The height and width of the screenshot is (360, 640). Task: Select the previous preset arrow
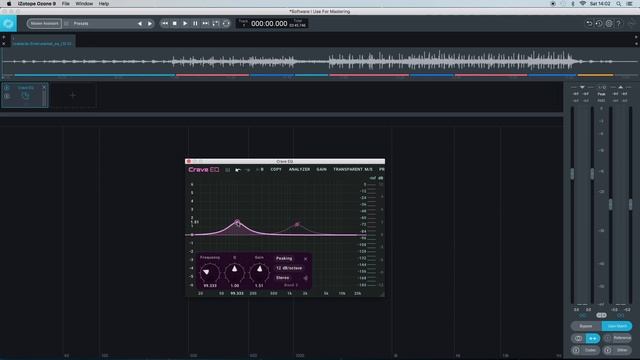(x=140, y=24)
